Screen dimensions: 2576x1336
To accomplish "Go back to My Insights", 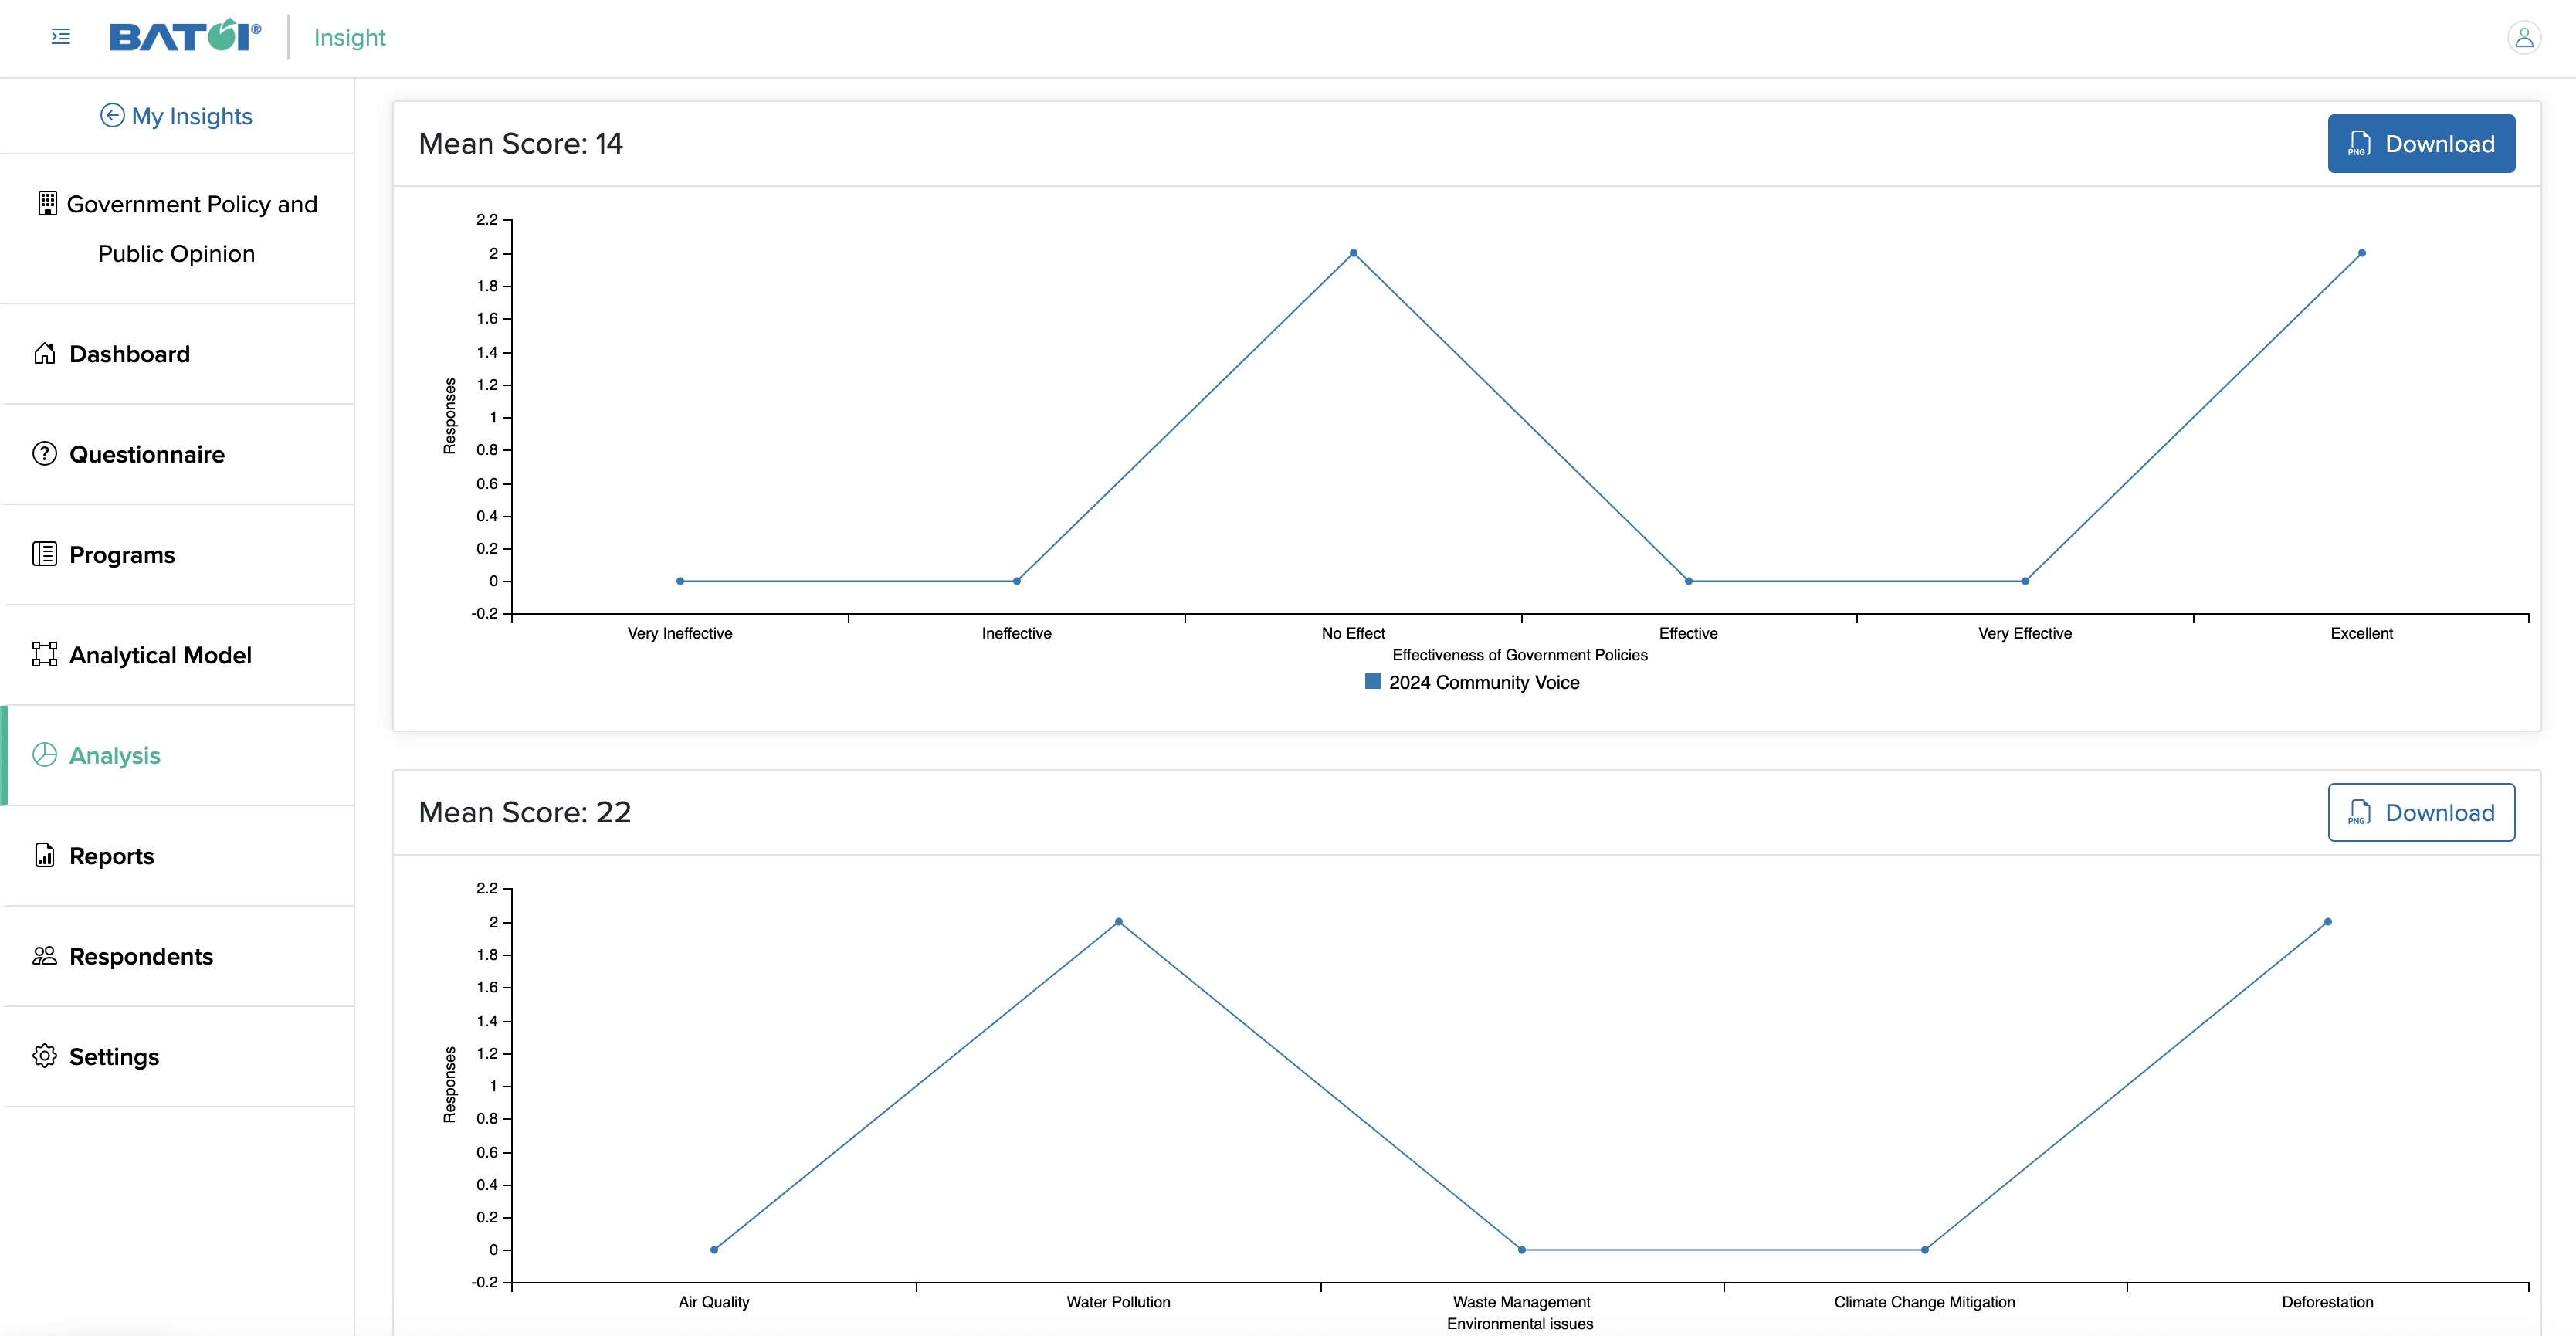I will coord(177,116).
